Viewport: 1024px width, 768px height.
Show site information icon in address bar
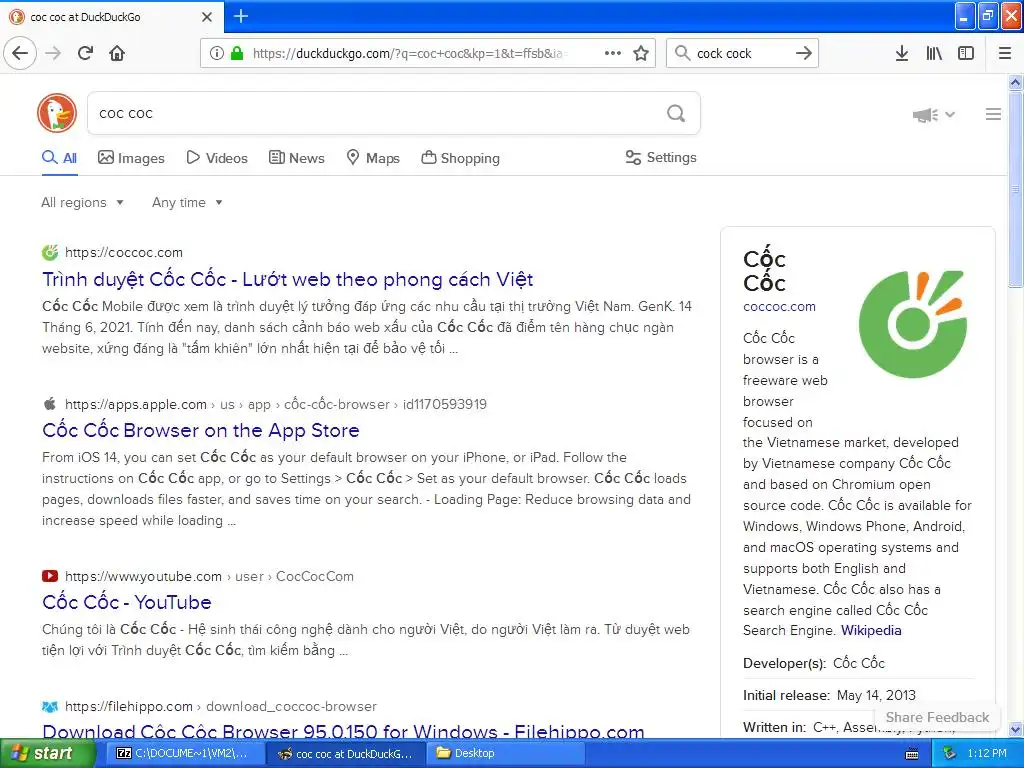[x=216, y=53]
